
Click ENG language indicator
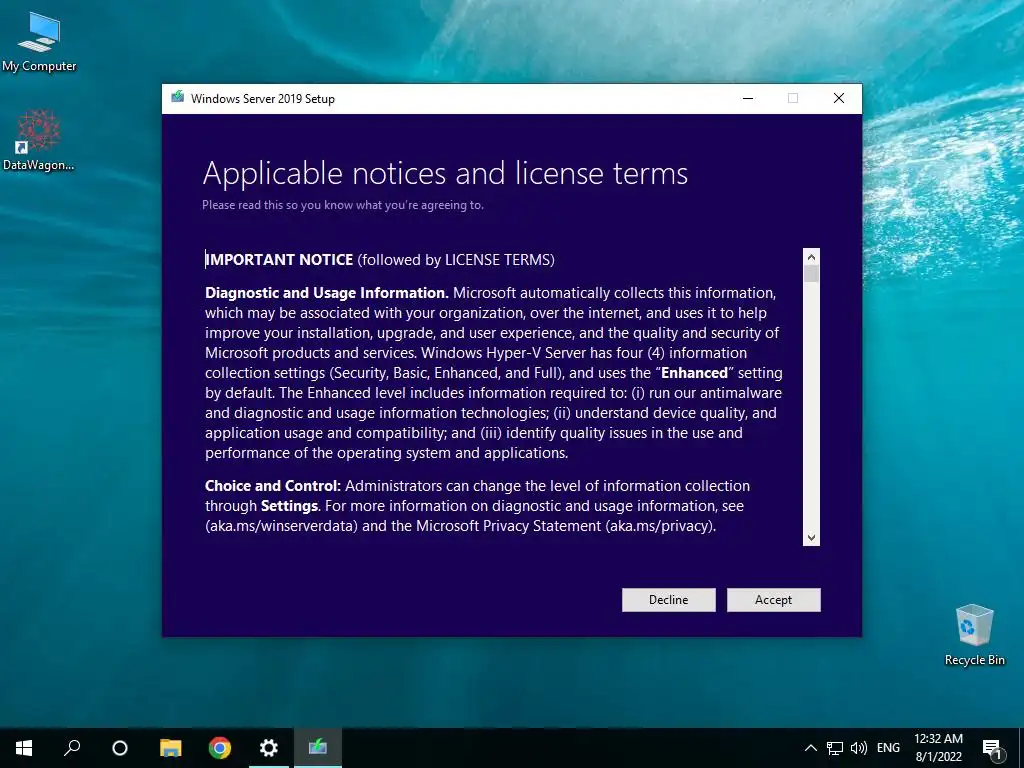(x=888, y=748)
